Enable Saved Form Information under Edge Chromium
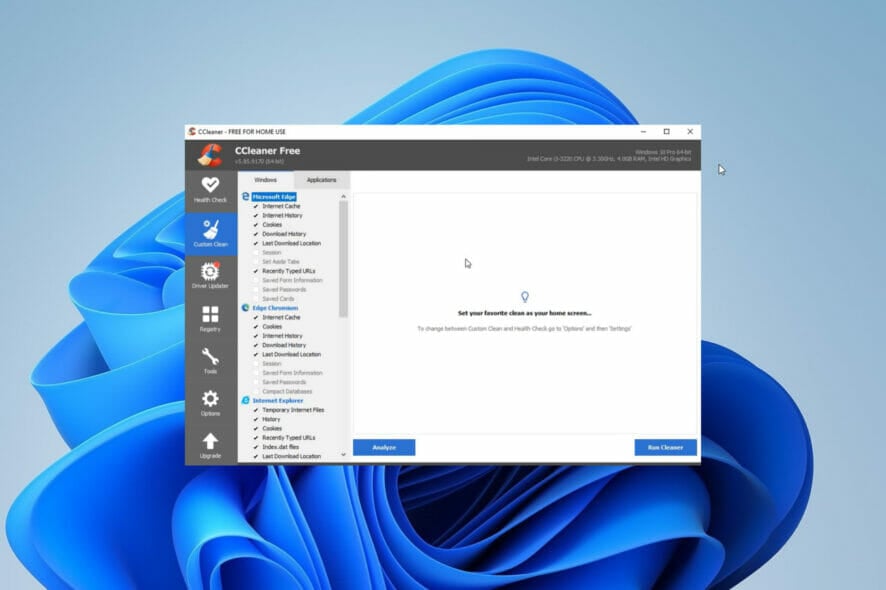The image size is (886, 590). click(256, 373)
